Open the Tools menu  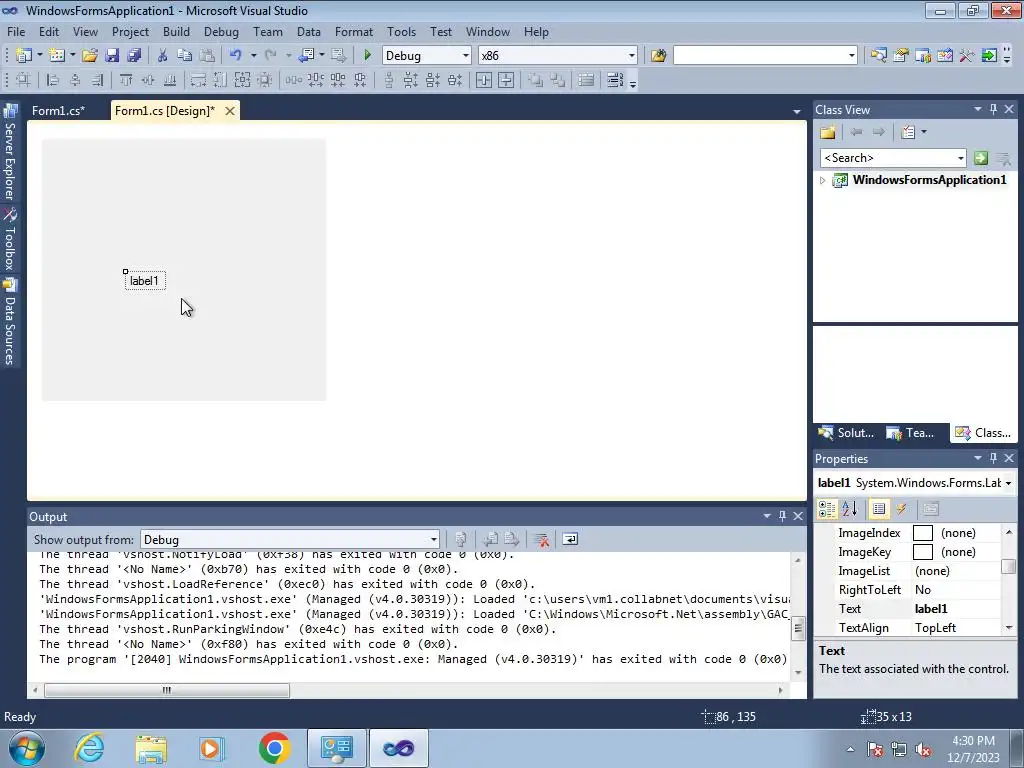[x=401, y=31]
